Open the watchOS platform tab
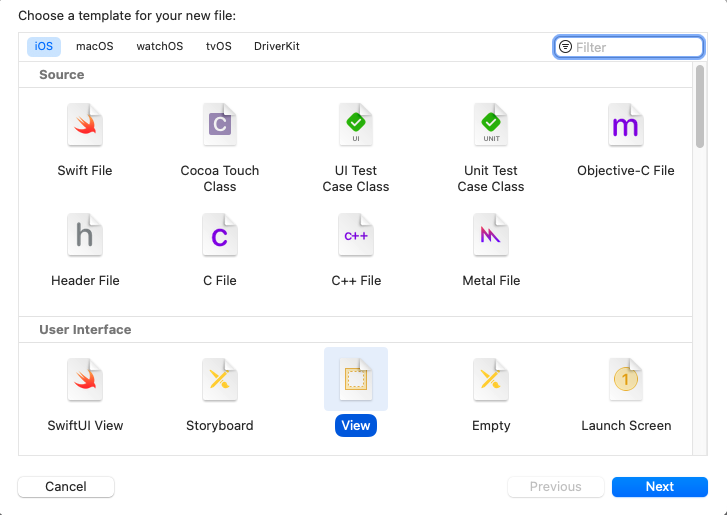This screenshot has width=727, height=515. point(159,47)
